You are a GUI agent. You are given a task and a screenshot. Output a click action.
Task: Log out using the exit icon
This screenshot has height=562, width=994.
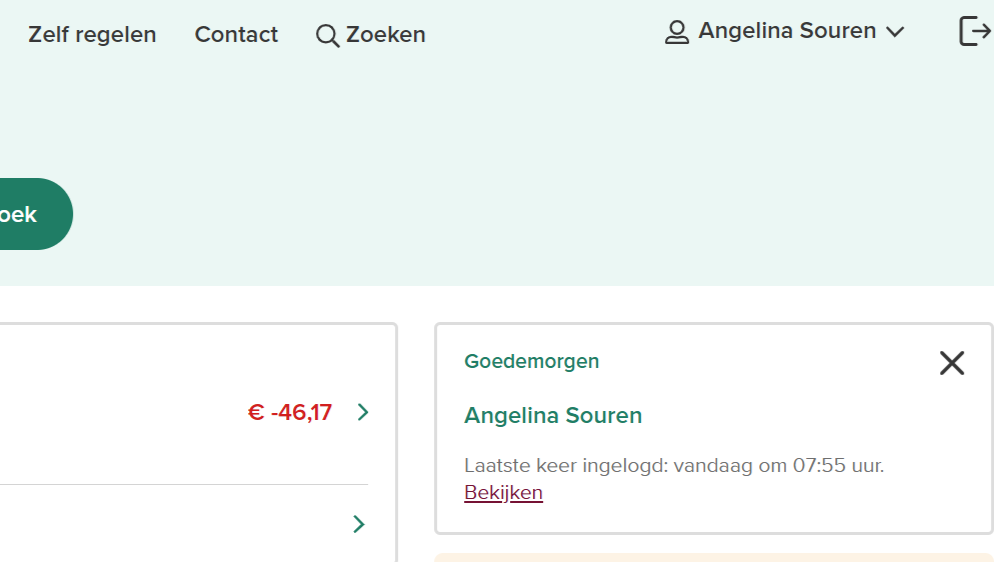[x=974, y=31]
